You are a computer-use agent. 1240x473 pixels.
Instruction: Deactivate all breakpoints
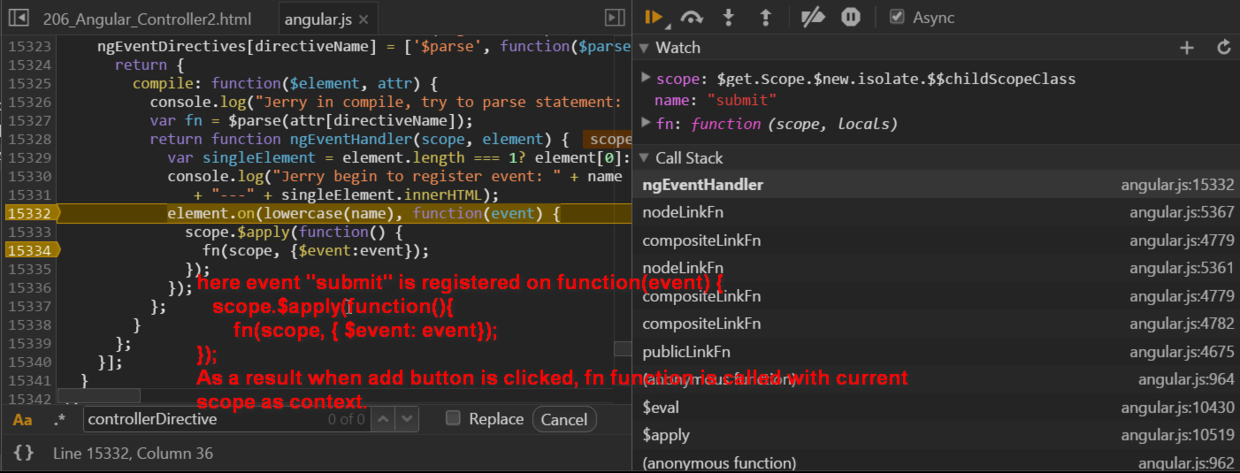[814, 17]
